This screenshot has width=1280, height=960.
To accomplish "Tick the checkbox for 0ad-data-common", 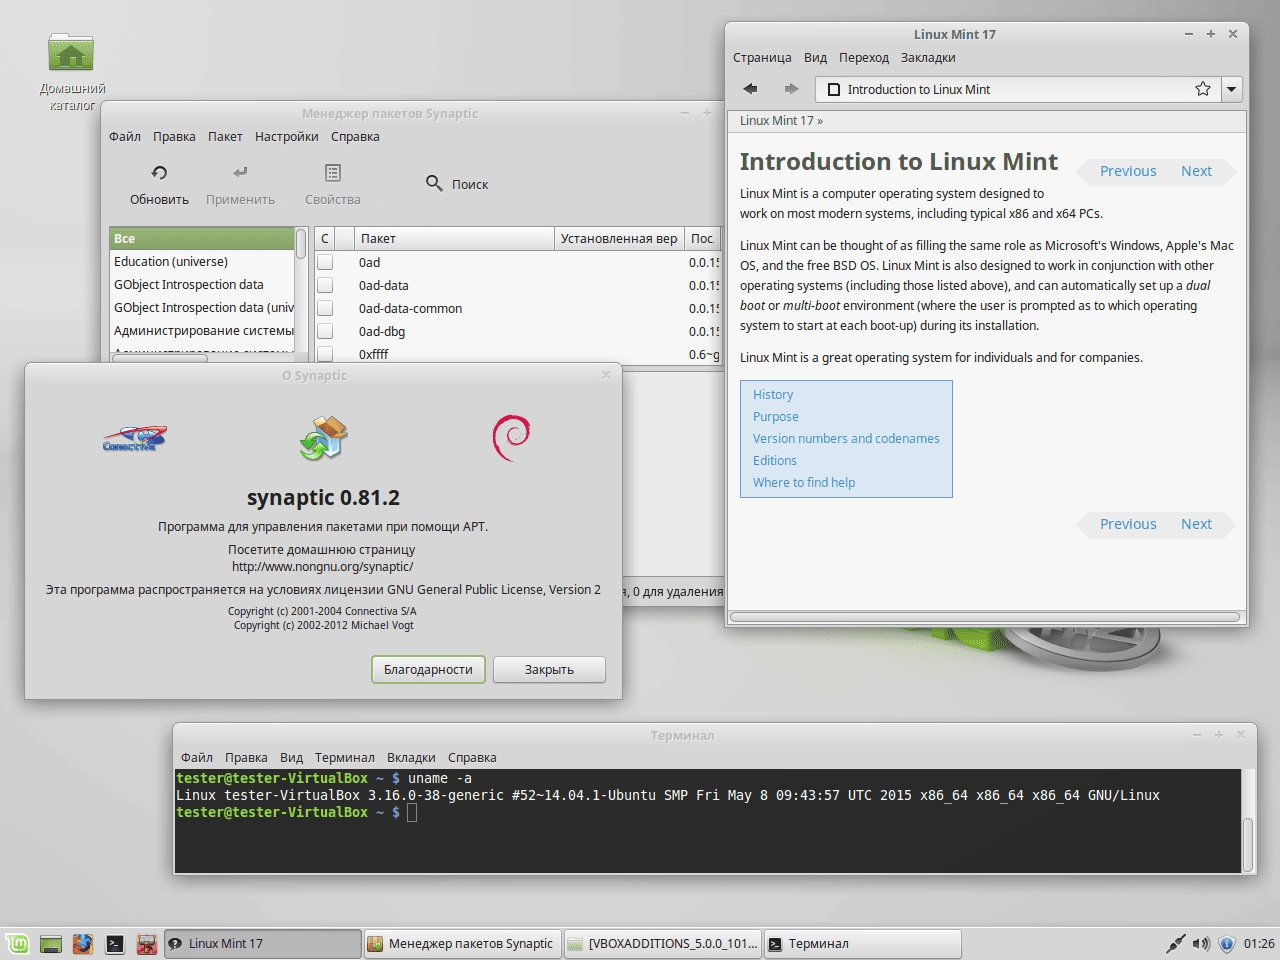I will pos(325,308).
